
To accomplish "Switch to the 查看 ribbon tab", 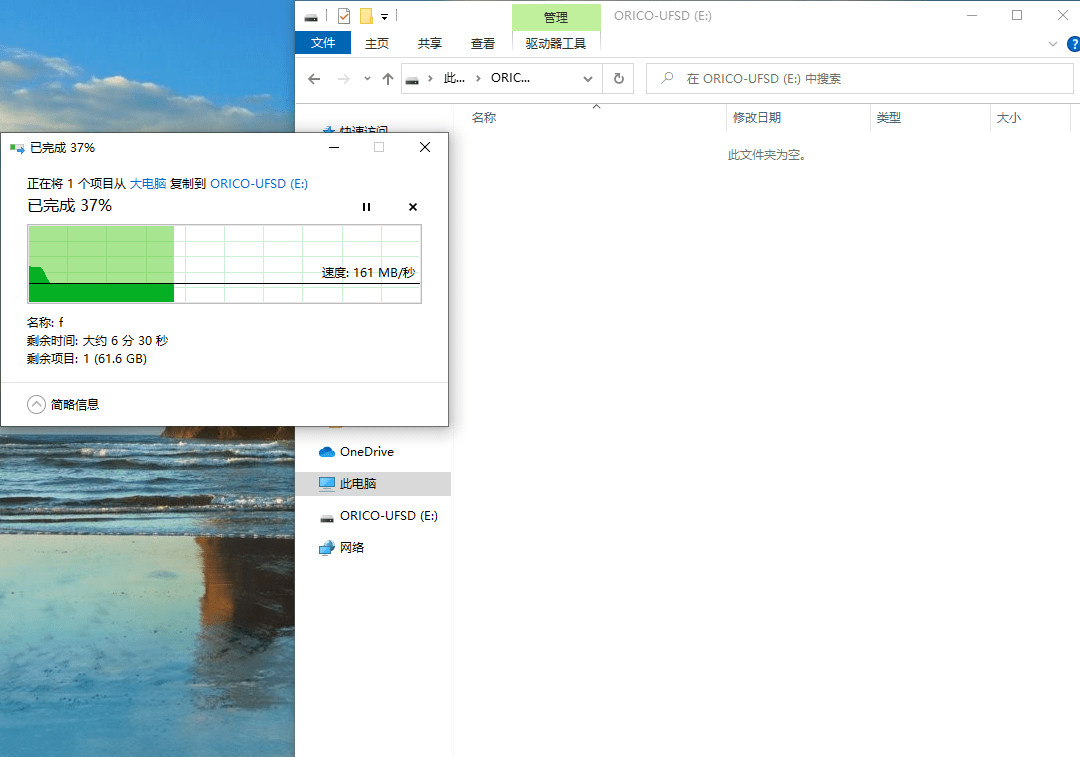I will (x=483, y=43).
